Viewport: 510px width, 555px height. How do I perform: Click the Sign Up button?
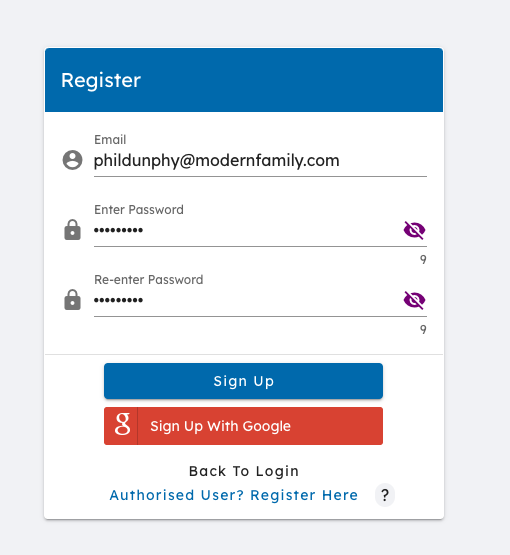(x=243, y=381)
